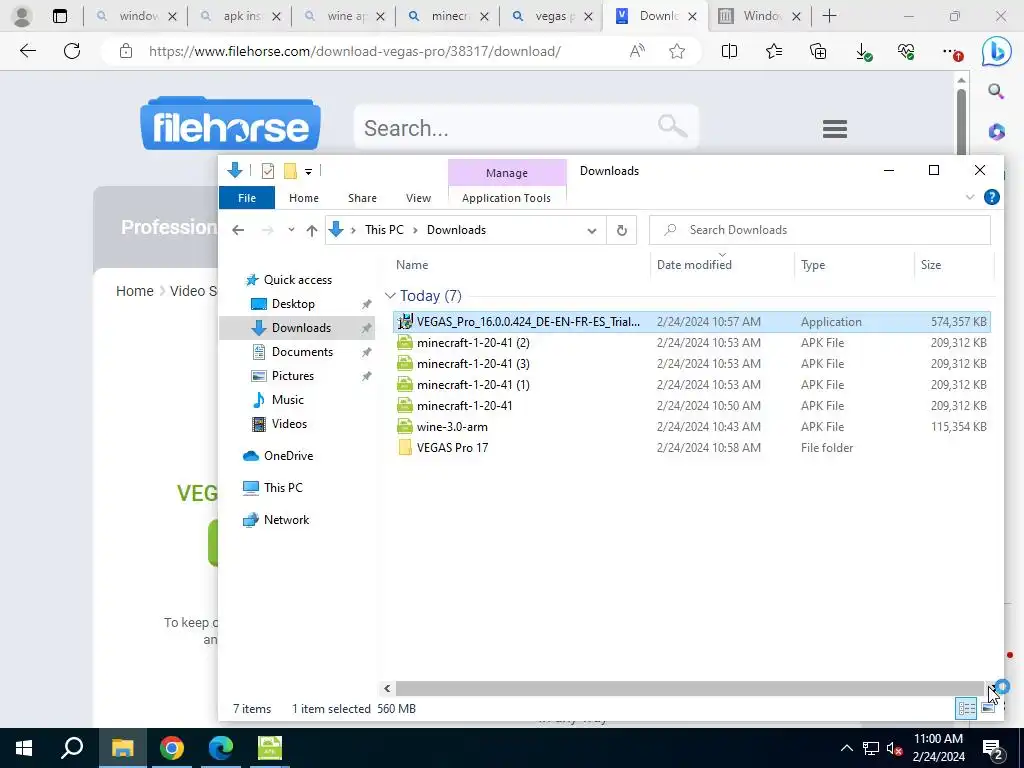Open taskbar search magnifier

(x=72, y=748)
